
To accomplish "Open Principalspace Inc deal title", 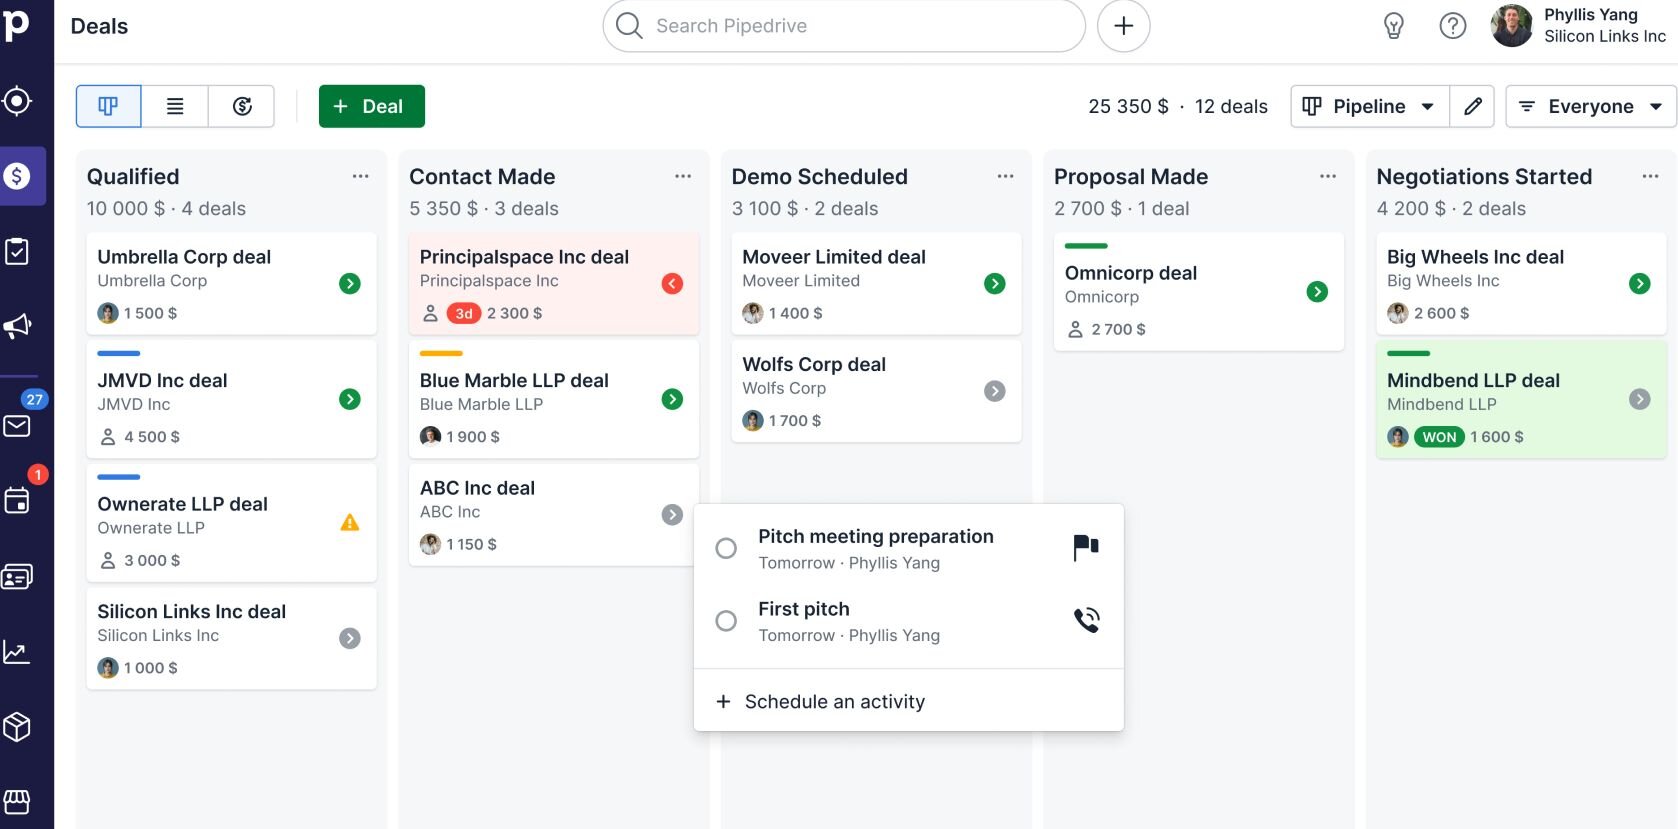I will pyautogui.click(x=524, y=257).
